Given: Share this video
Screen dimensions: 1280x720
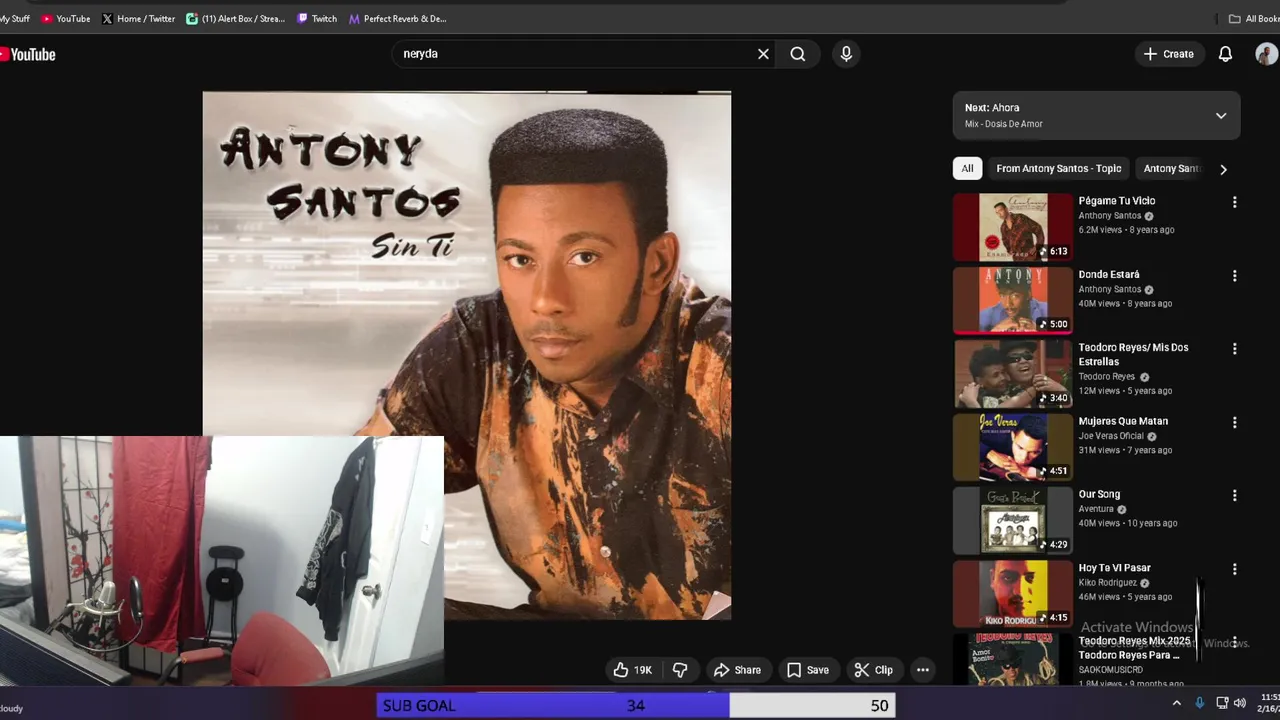Looking at the screenshot, I should pyautogui.click(x=737, y=670).
